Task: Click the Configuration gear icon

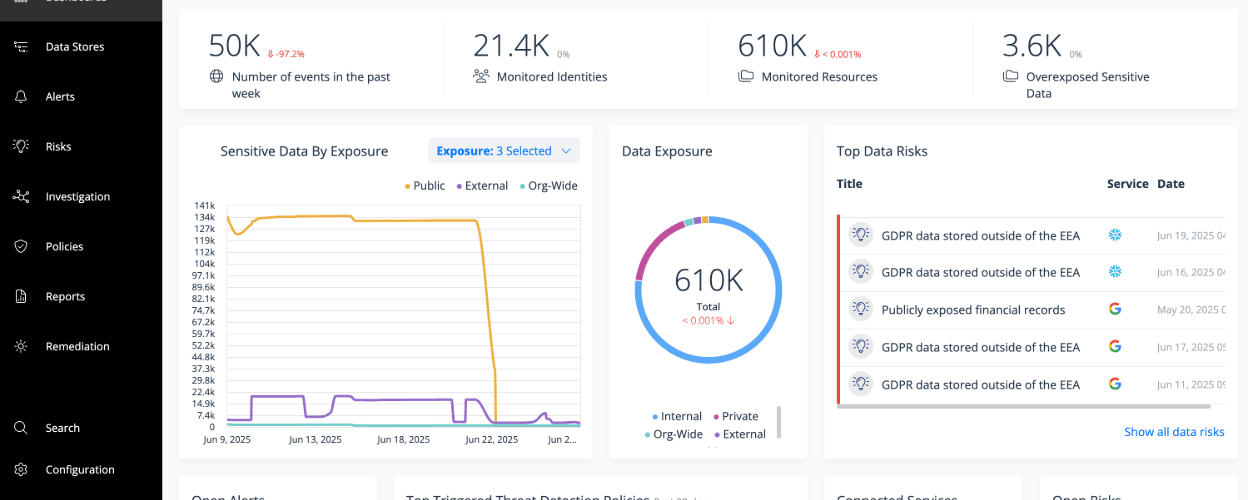Action: pos(21,470)
